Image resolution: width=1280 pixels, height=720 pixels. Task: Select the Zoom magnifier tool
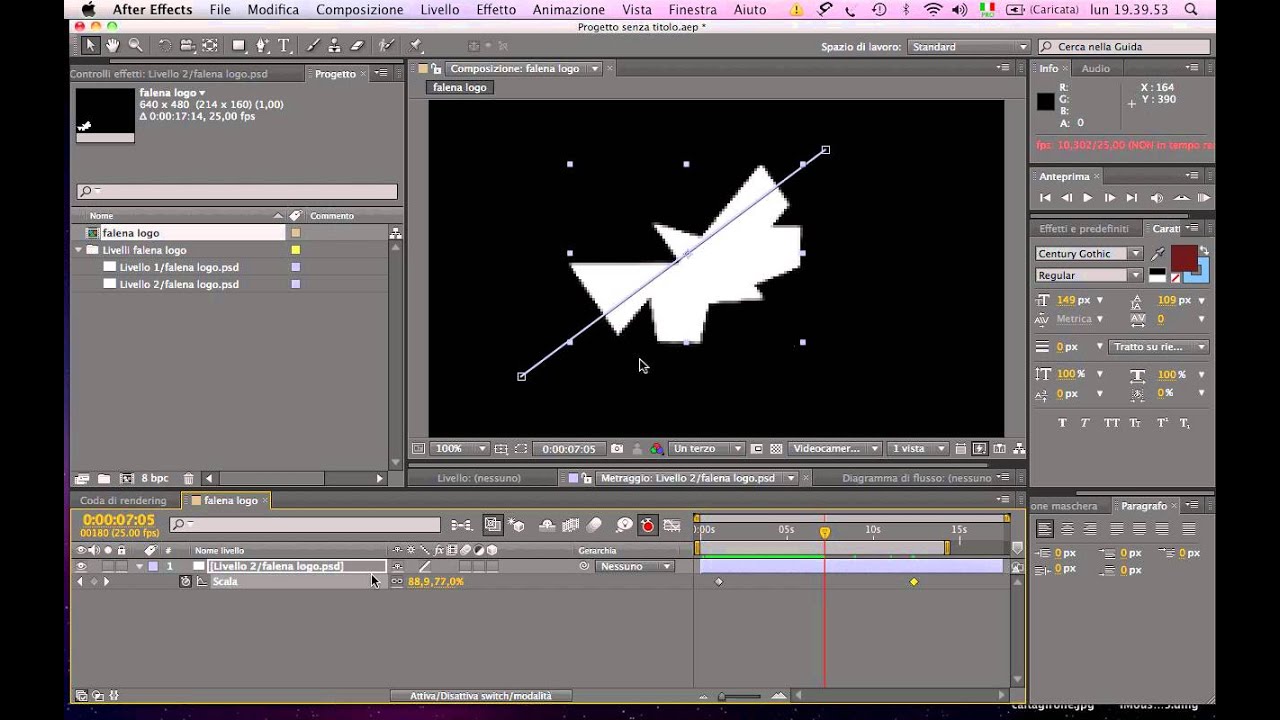(x=135, y=46)
